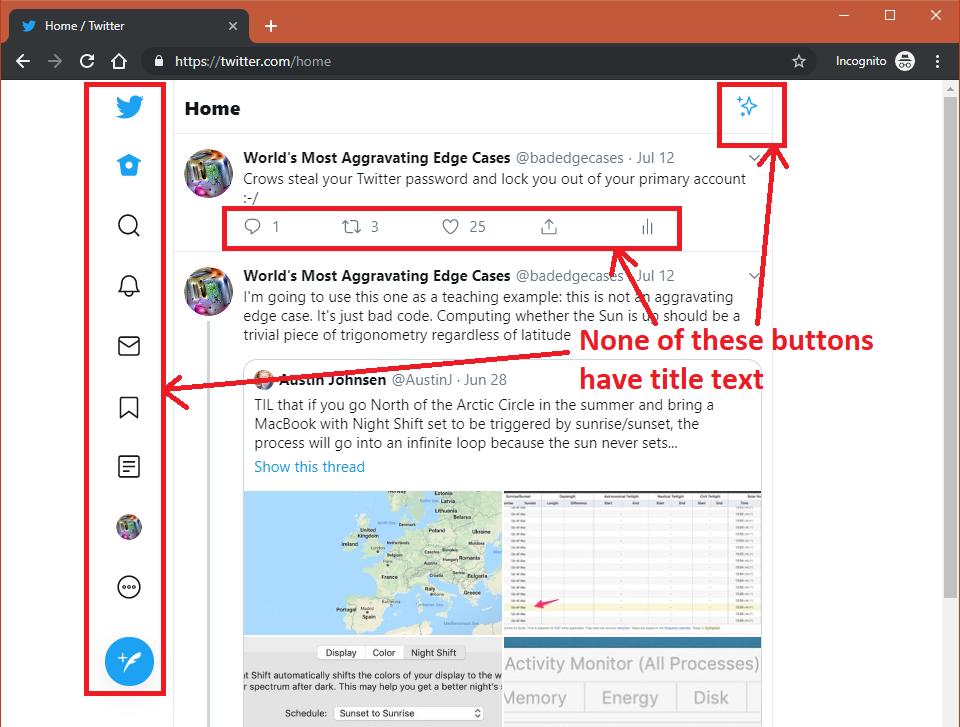Screen dimensions: 960x727
Task: Click Jul 12 date on first tweet
Action: pos(655,158)
